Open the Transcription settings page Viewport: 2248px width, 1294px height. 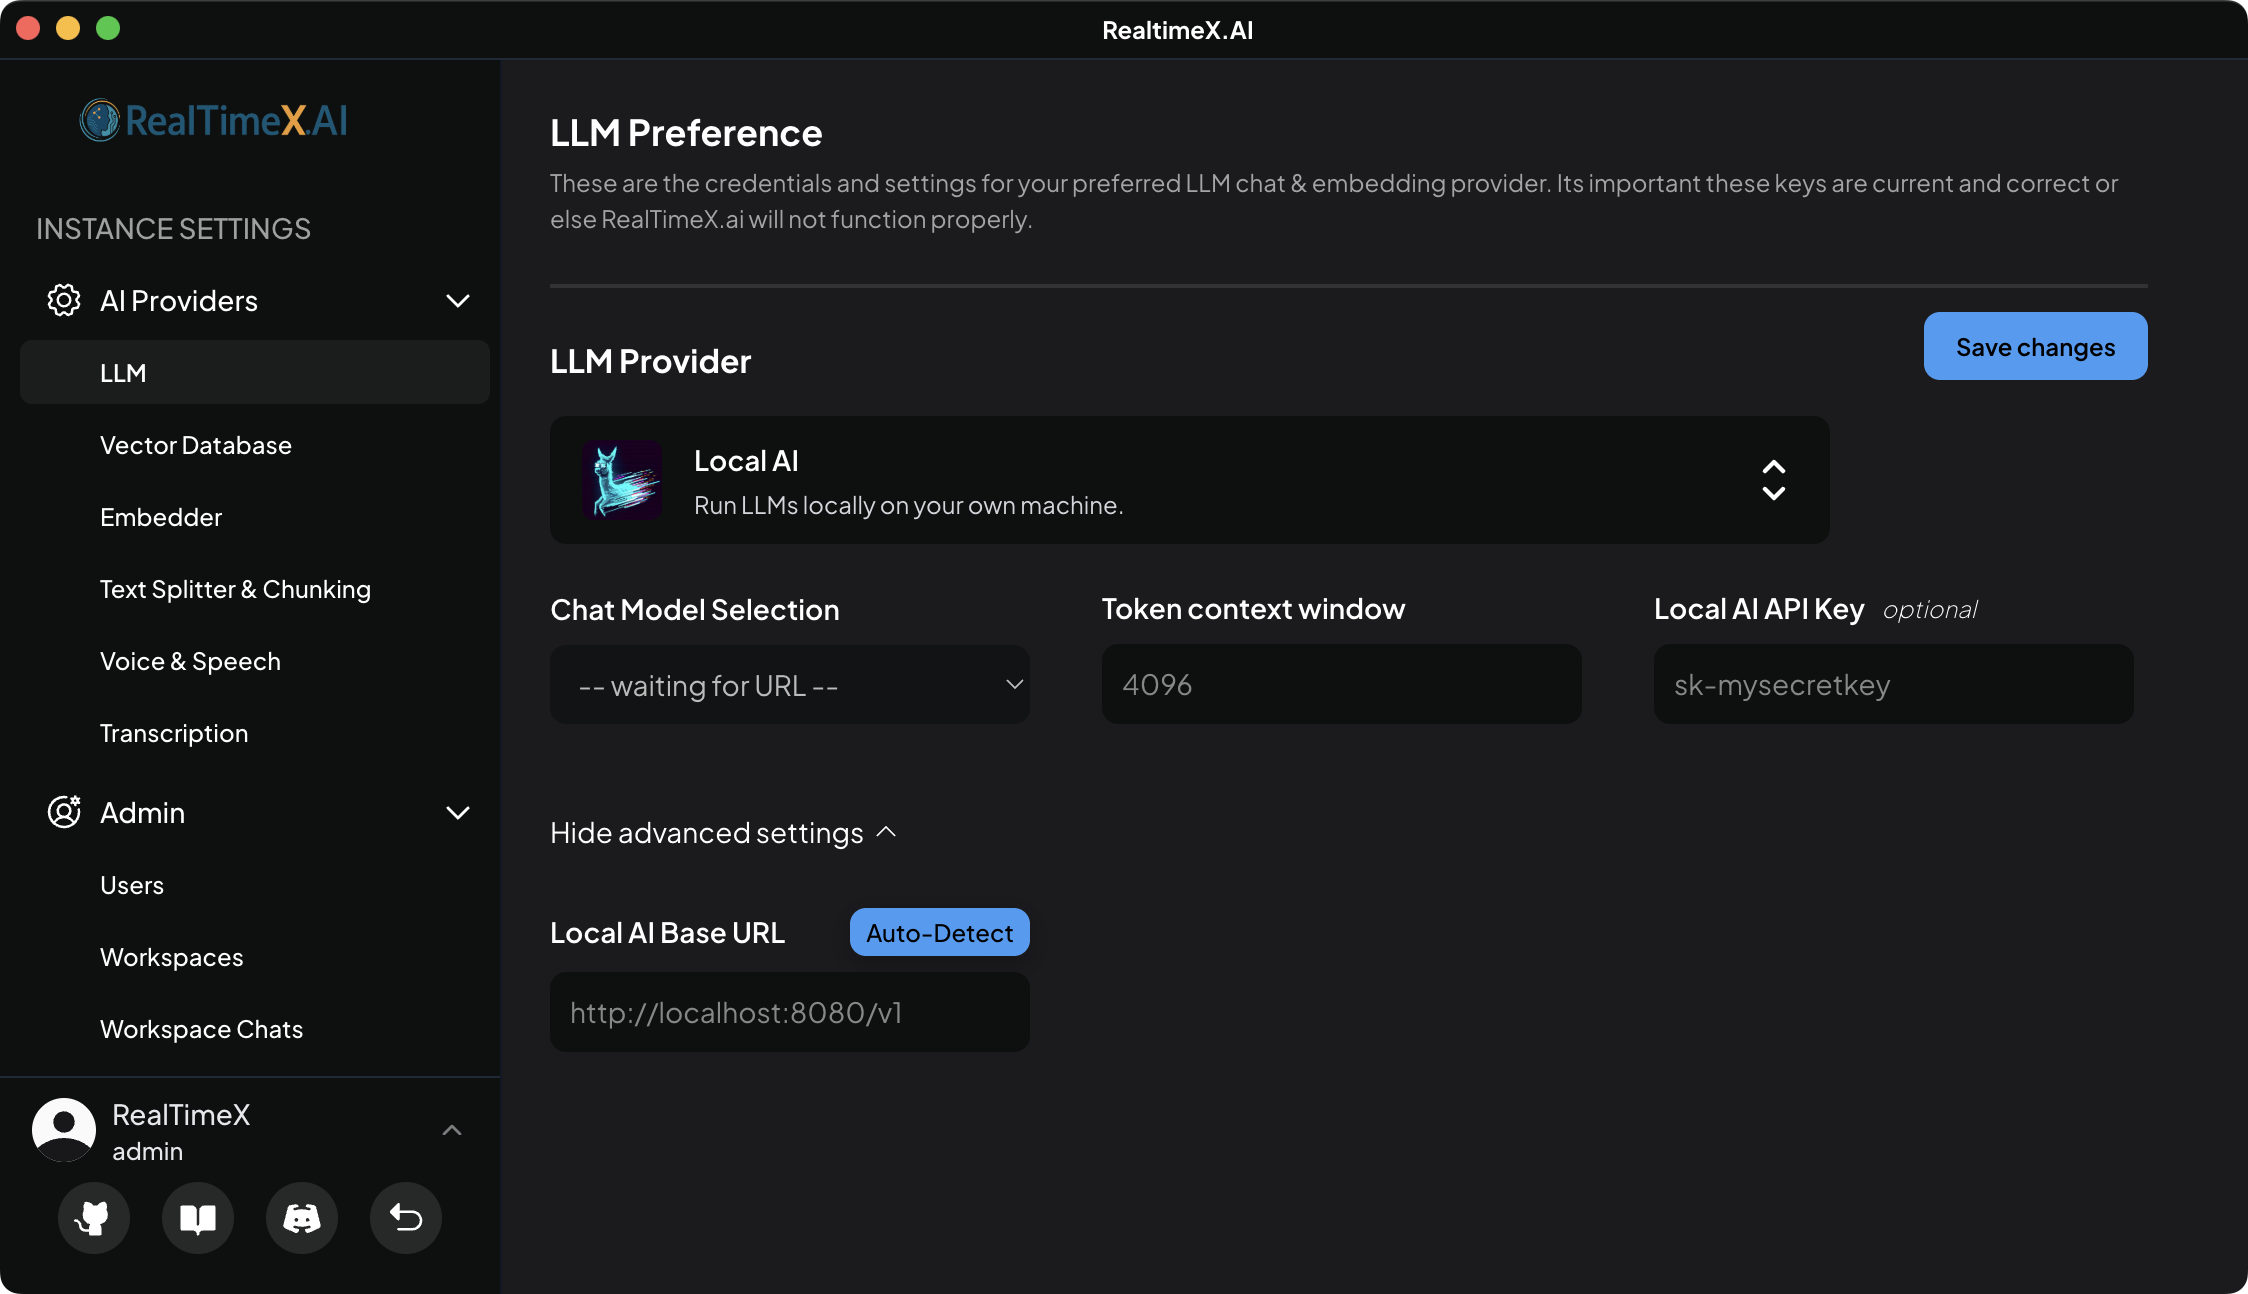click(x=174, y=732)
